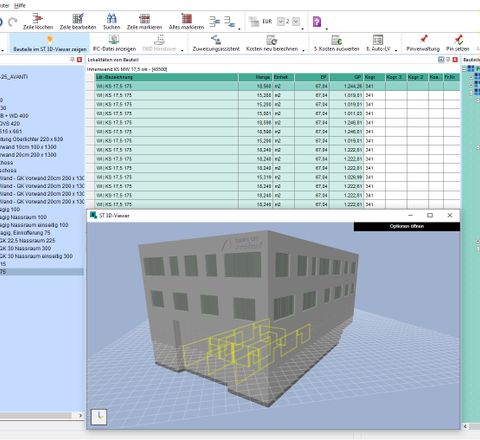Image resolution: width=480 pixels, height=440 pixels.
Task: Click the axis orientation widget in viewer
Action: tap(99, 417)
